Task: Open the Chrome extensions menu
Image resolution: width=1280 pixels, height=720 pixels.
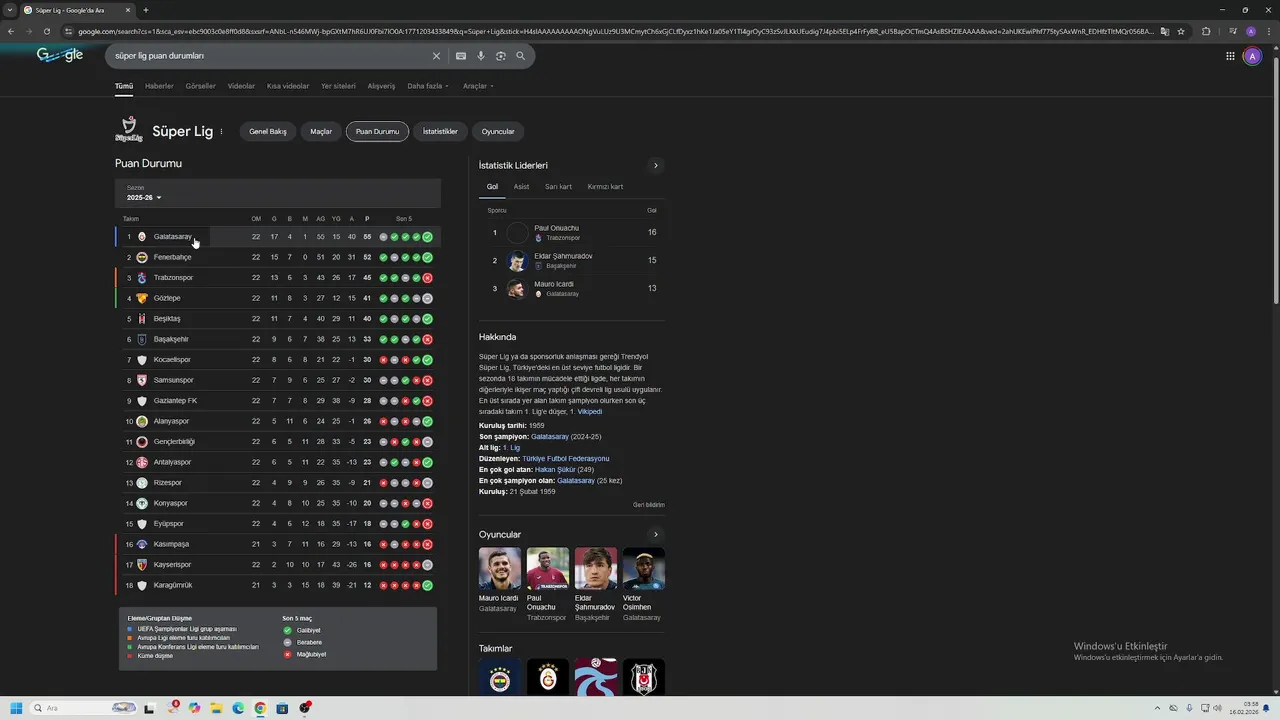Action: click(1206, 31)
